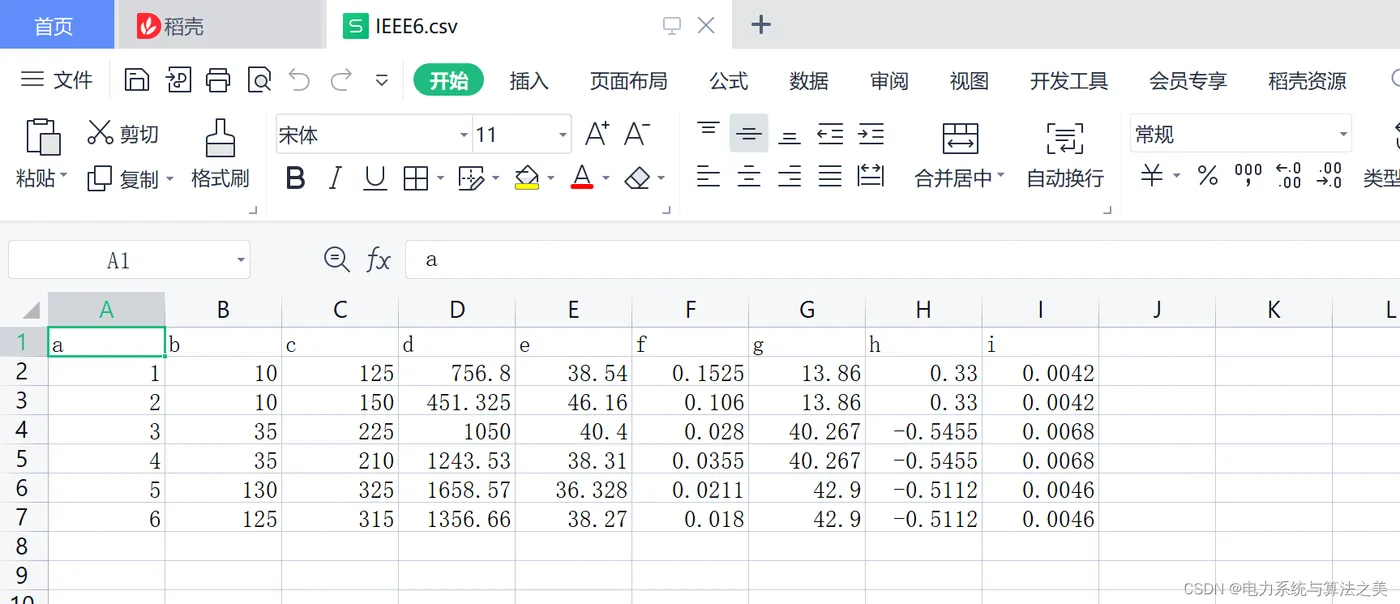Screen dimensions: 1400x604
Task: Click the fx insert function icon
Action: pyautogui.click(x=378, y=260)
